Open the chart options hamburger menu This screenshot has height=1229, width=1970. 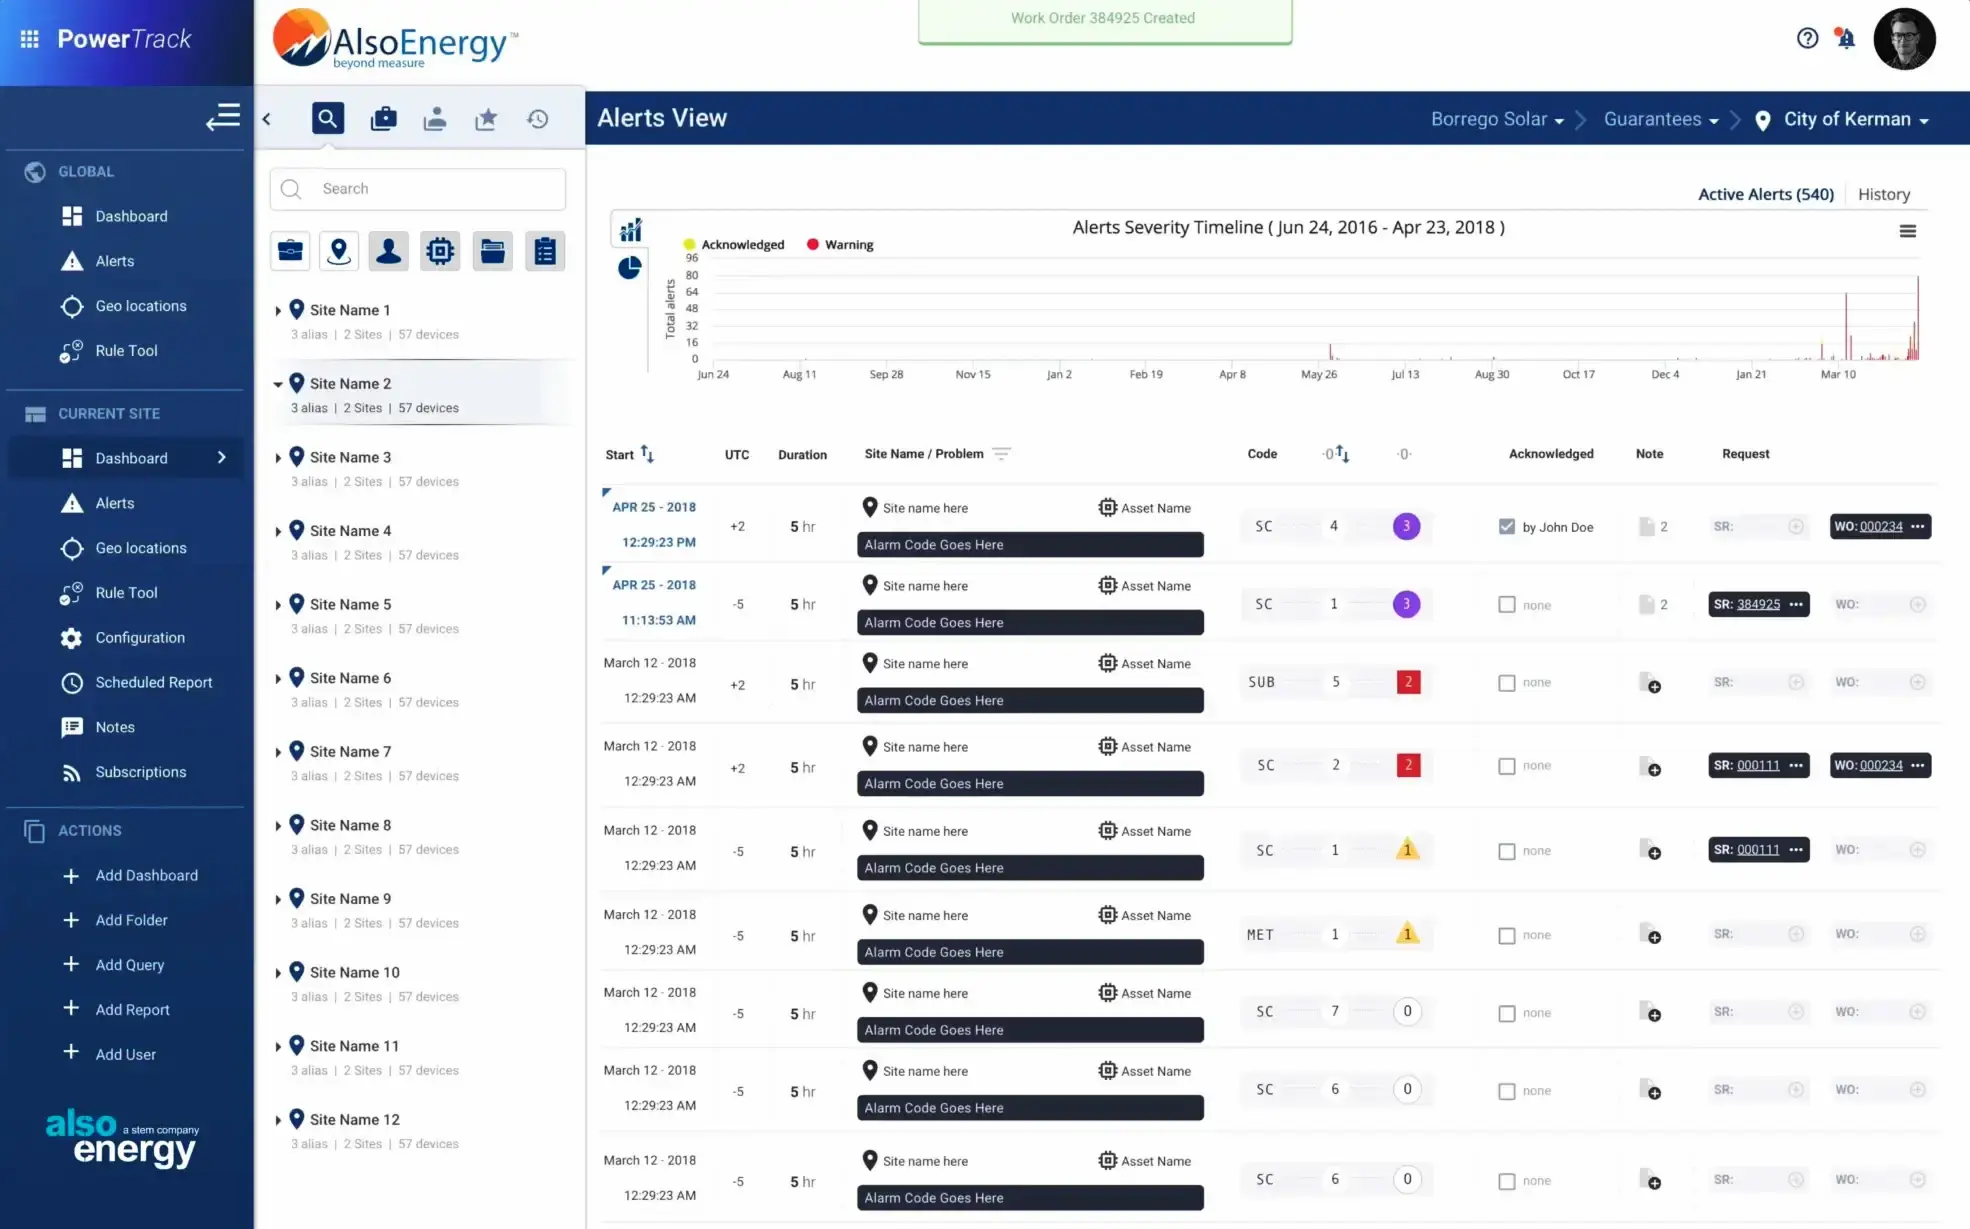click(x=1908, y=230)
